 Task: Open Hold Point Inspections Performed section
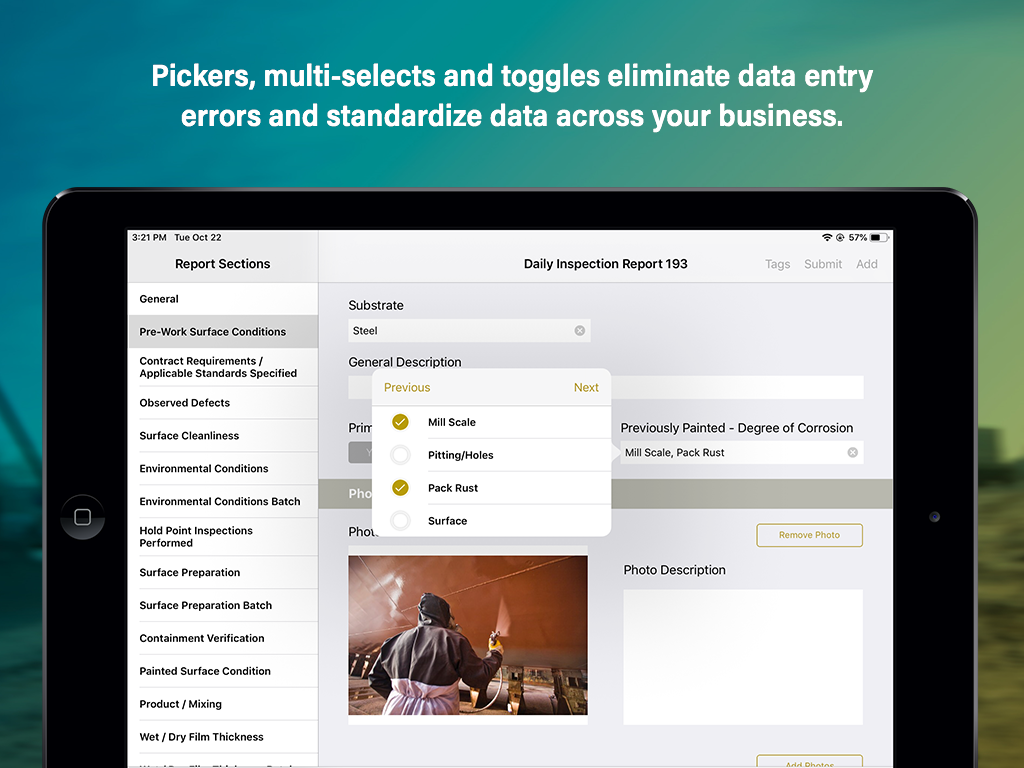(223, 537)
